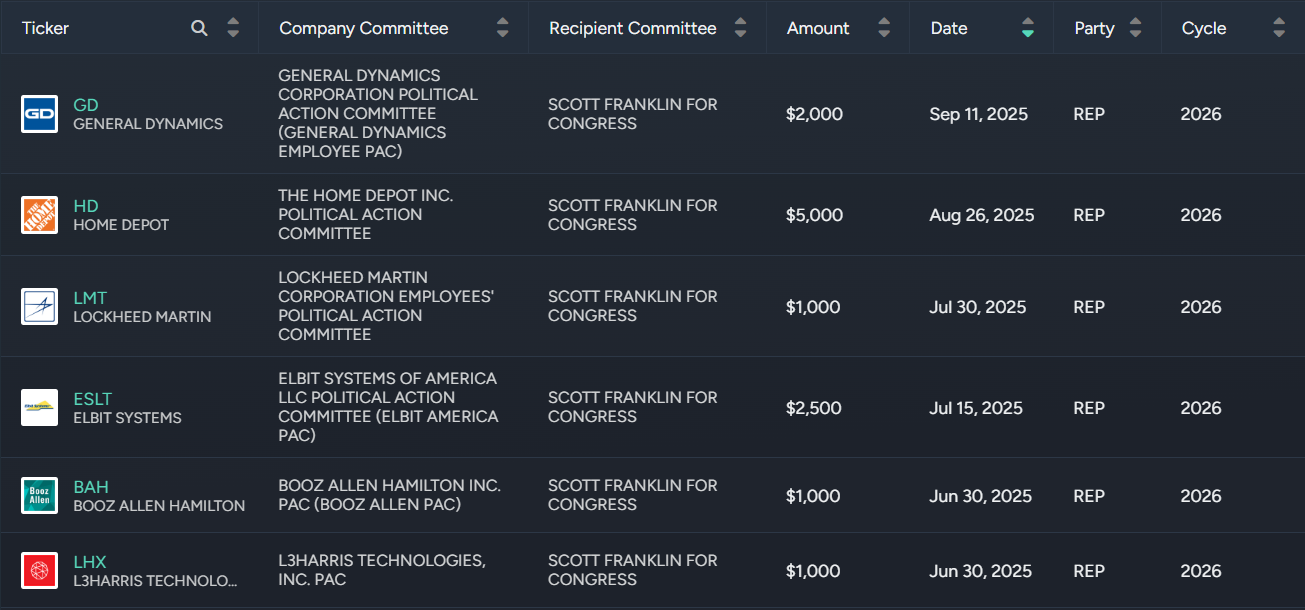Click the L3Harris logo icon
Image resolution: width=1305 pixels, height=610 pixels.
tap(40, 571)
